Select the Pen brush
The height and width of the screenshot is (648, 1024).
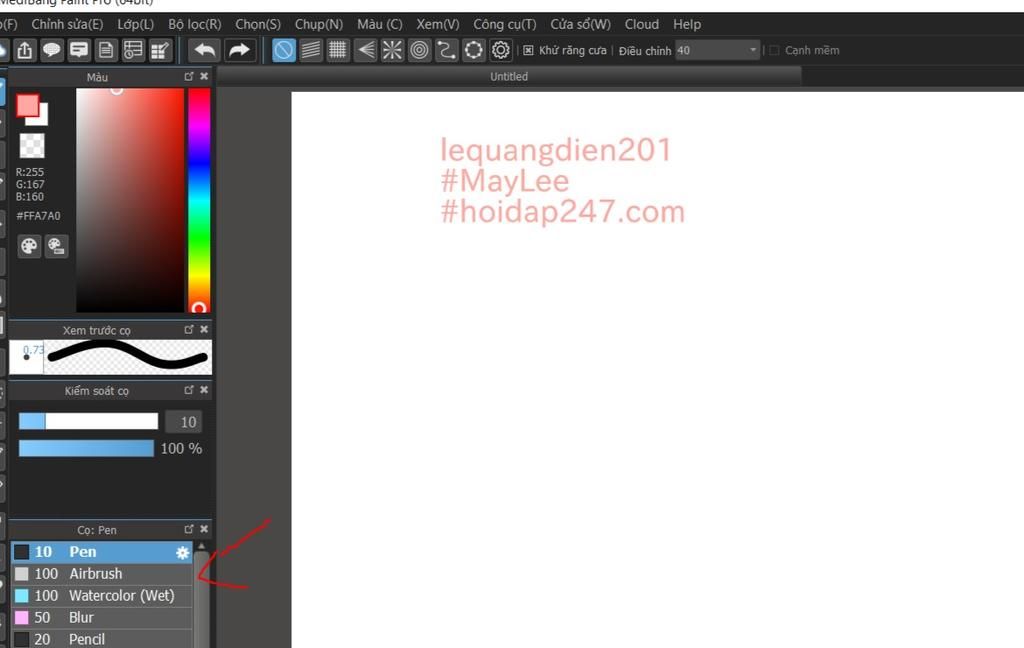click(102, 552)
